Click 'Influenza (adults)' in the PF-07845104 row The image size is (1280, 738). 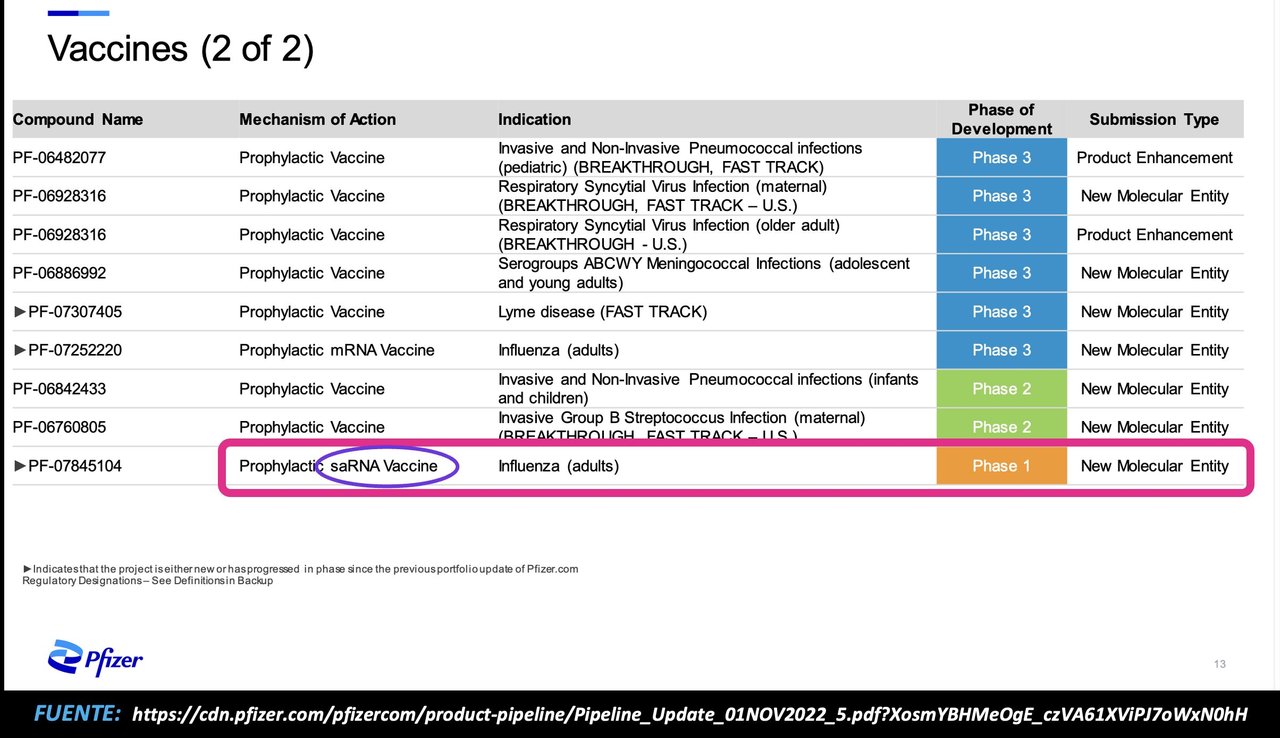[x=558, y=466]
